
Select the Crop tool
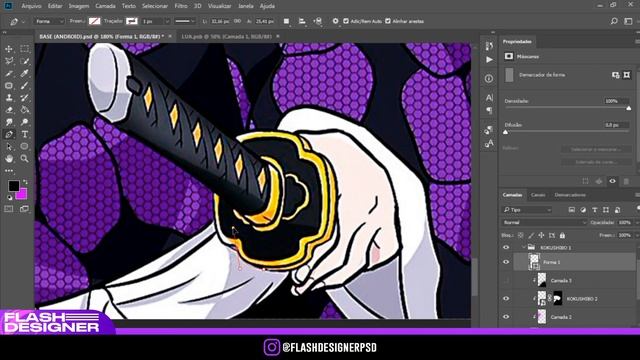(9, 73)
